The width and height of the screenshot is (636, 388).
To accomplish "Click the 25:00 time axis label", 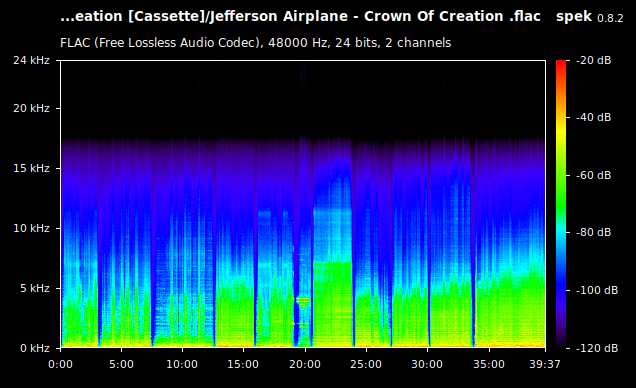I will tap(366, 364).
